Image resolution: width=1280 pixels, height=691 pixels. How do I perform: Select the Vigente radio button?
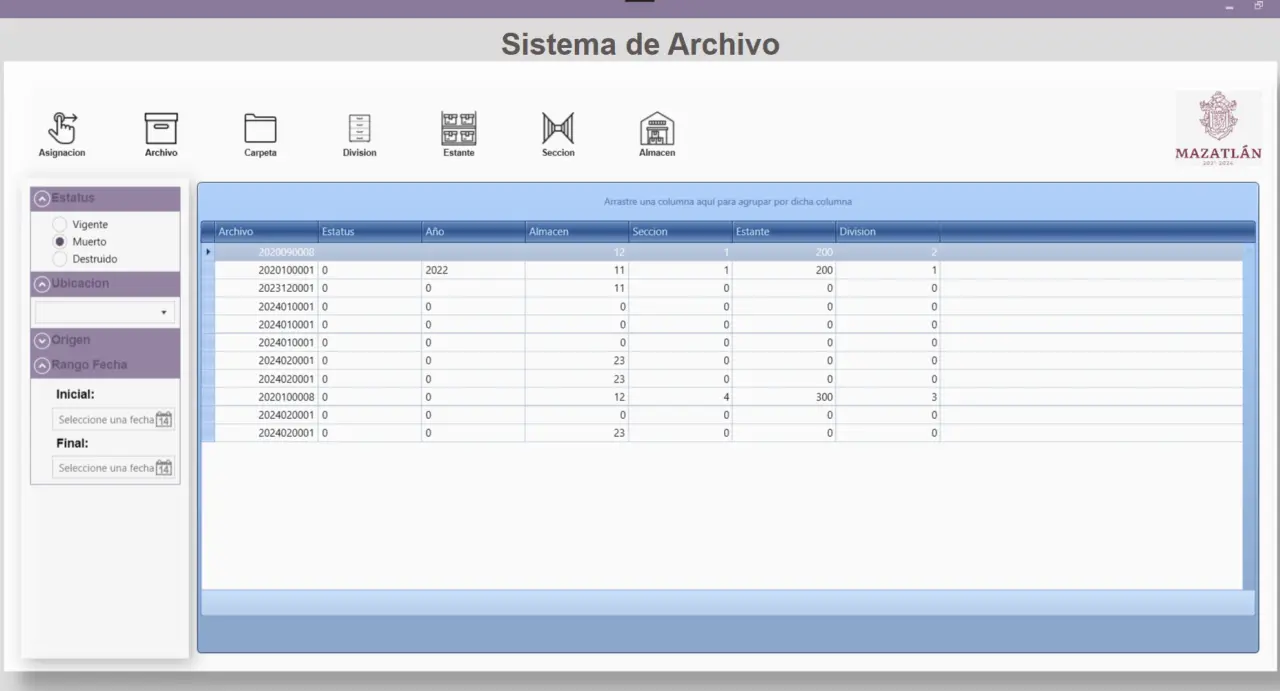click(60, 225)
